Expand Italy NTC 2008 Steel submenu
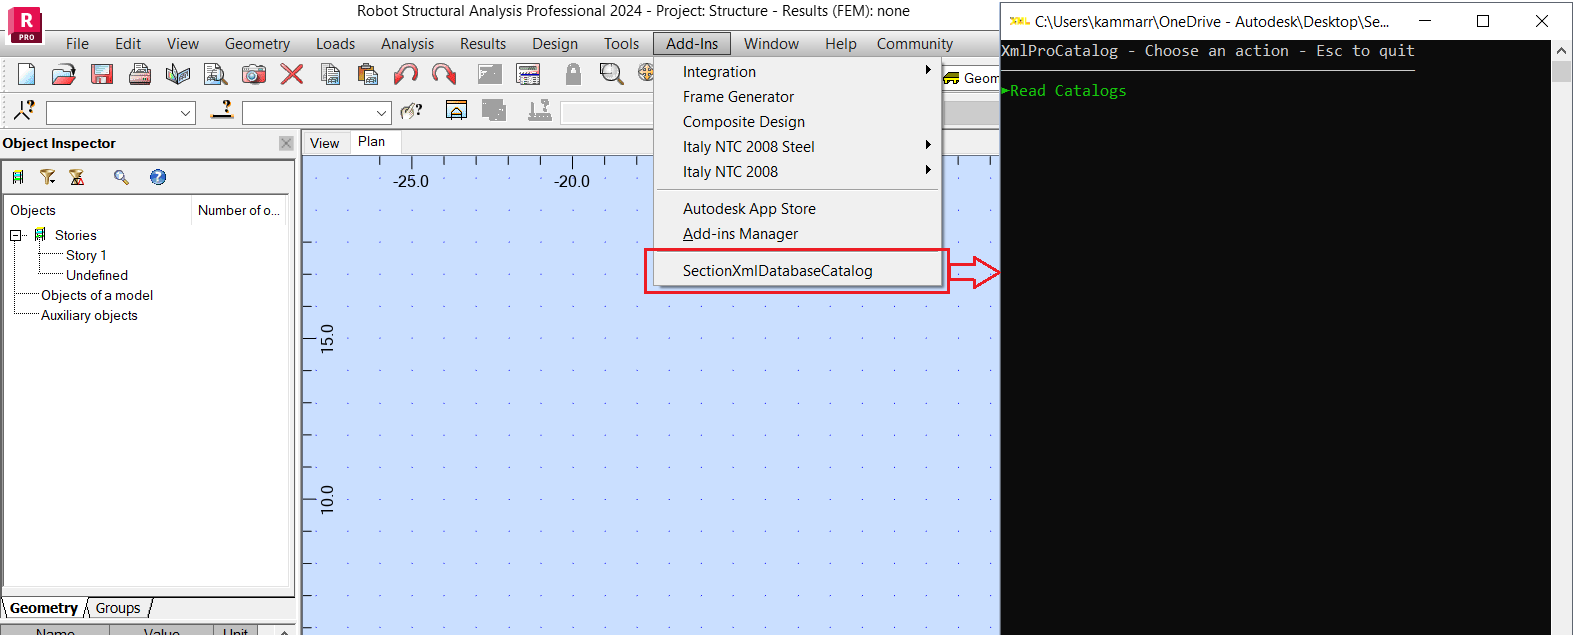This screenshot has height=635, width=1573. (928, 145)
